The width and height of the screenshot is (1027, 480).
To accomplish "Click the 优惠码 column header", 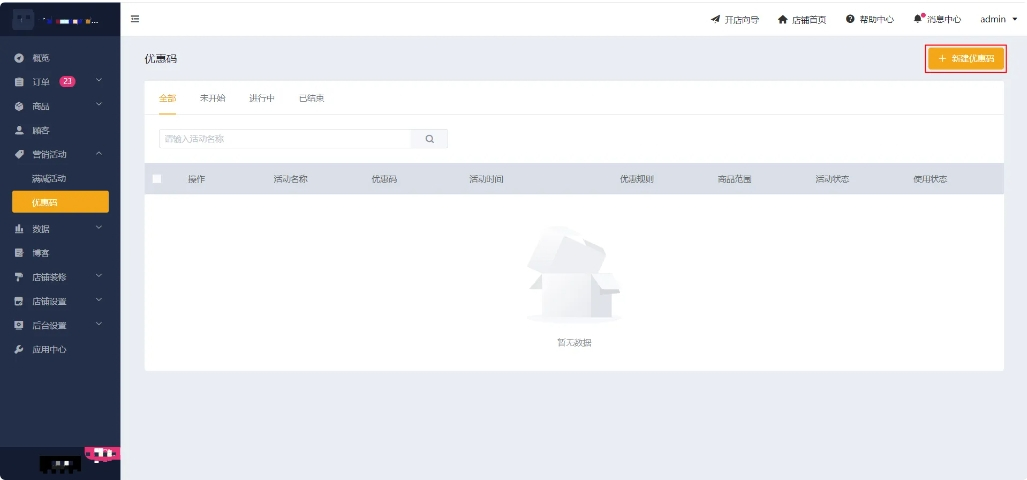I will pyautogui.click(x=384, y=179).
